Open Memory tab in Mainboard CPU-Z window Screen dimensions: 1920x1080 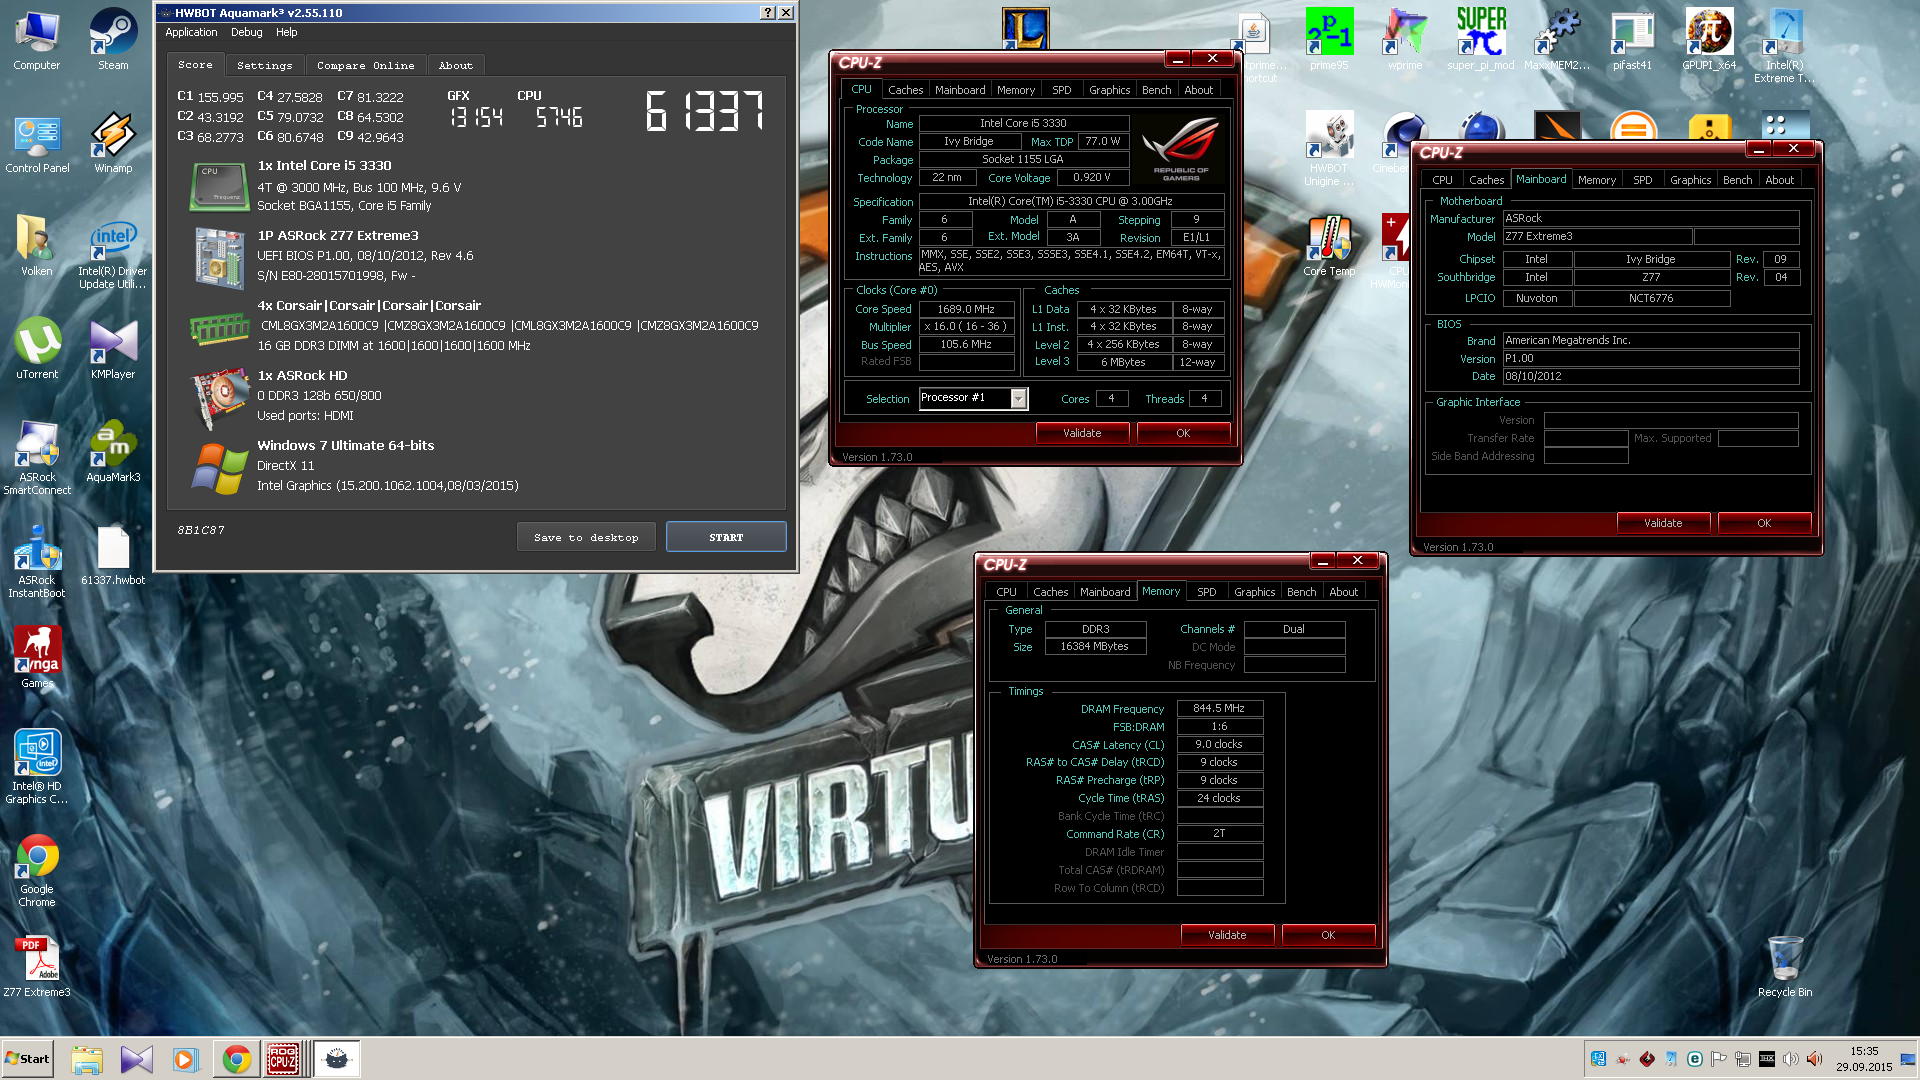tap(1597, 180)
